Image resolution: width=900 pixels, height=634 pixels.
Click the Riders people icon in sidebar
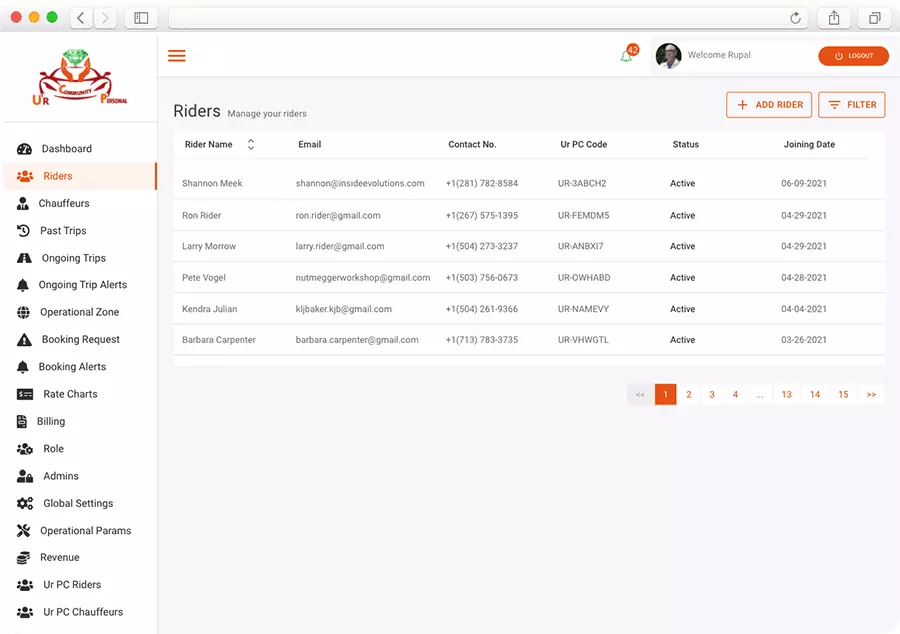(25, 176)
